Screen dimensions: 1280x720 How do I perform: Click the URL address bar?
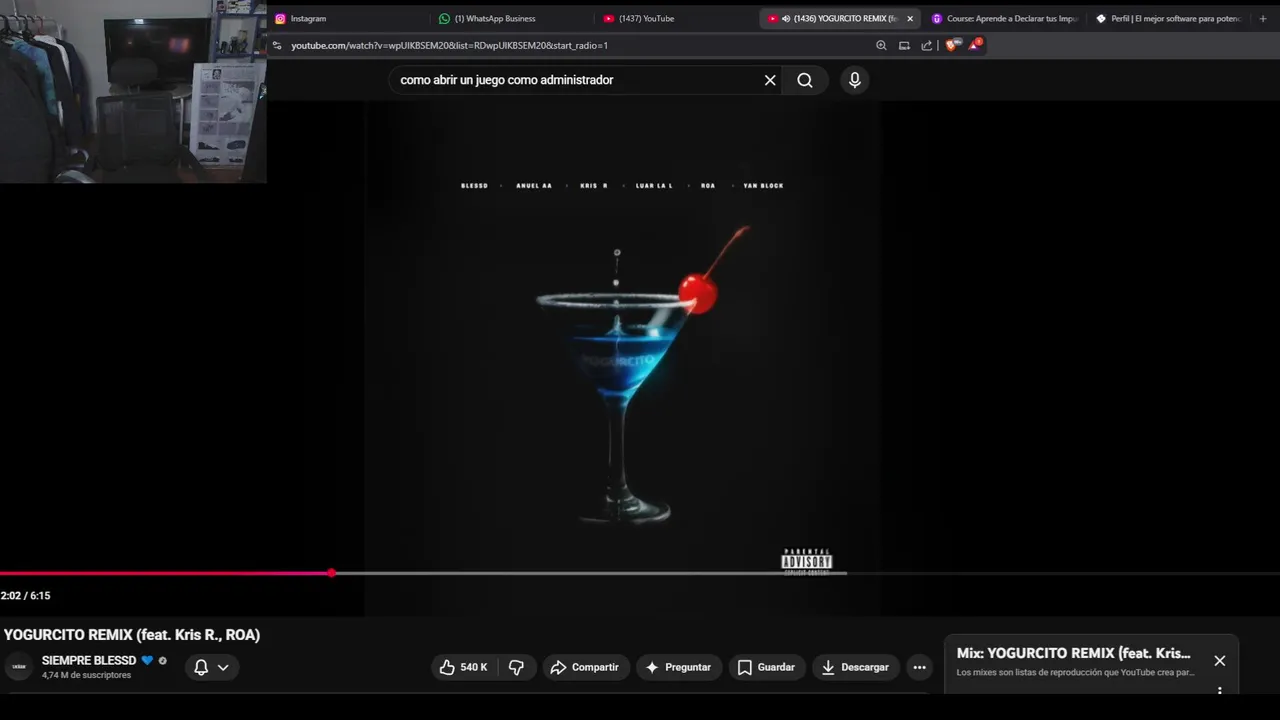click(x=575, y=45)
